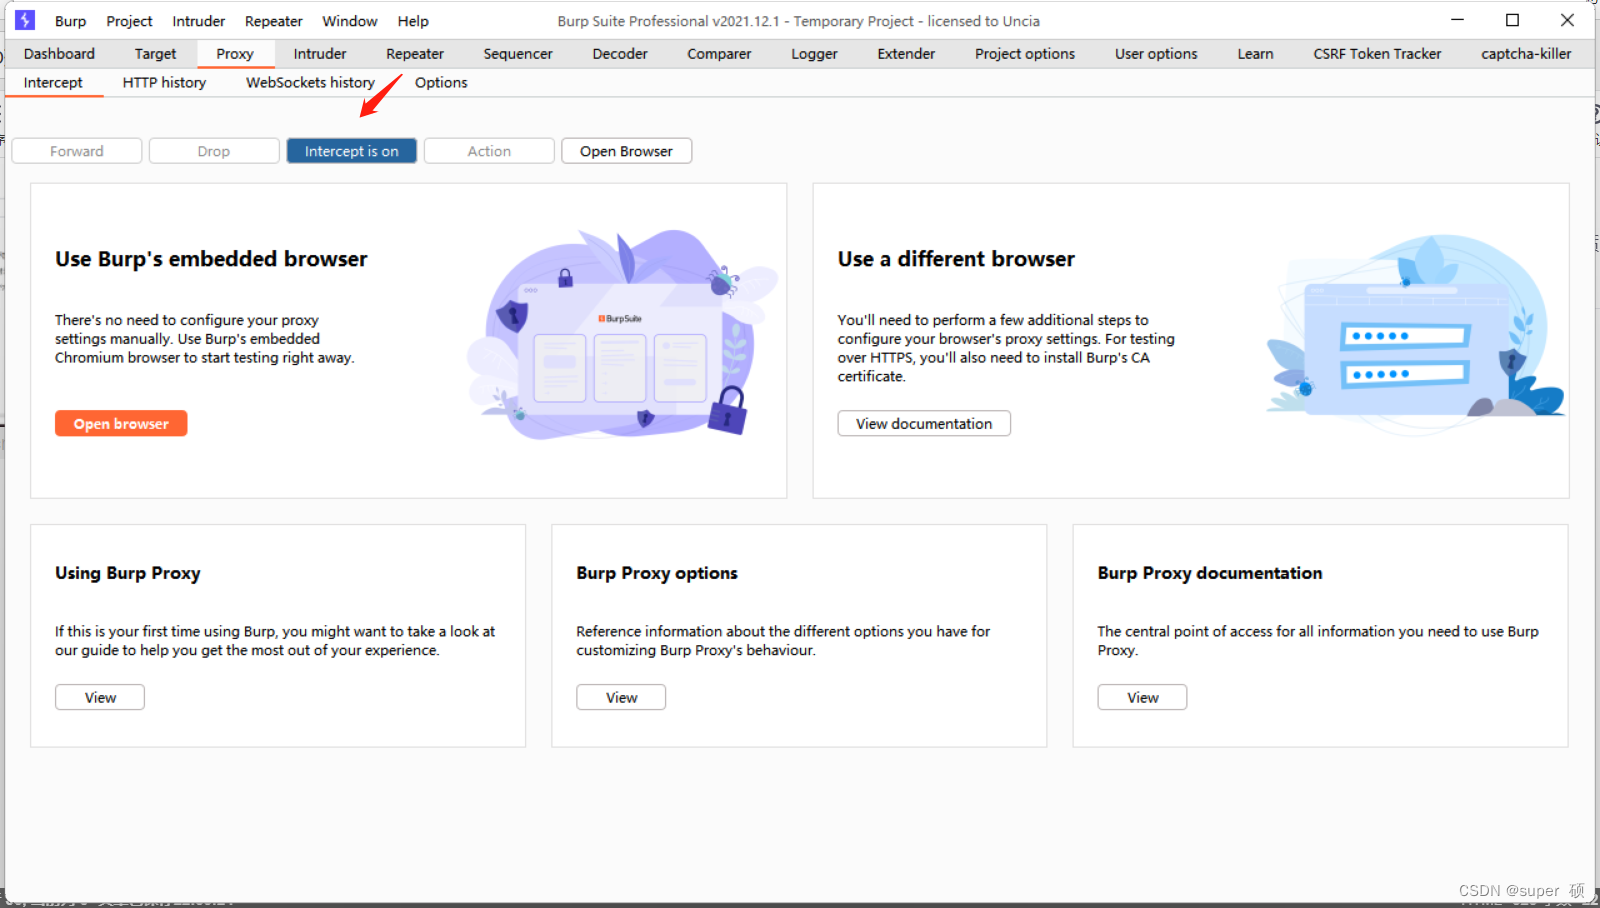The width and height of the screenshot is (1600, 908).
Task: Open the Burp menu
Action: click(x=70, y=21)
